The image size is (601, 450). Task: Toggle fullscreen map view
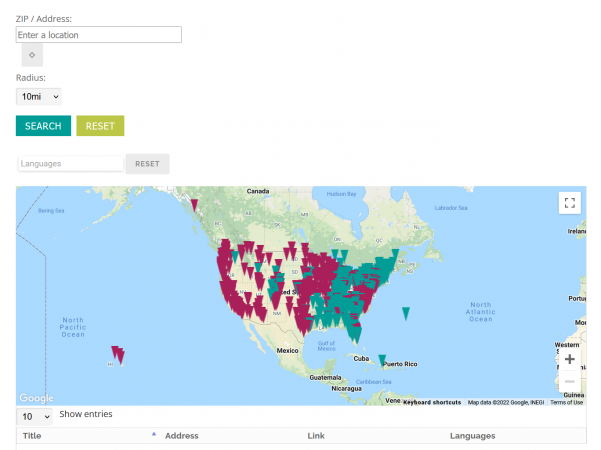point(570,202)
